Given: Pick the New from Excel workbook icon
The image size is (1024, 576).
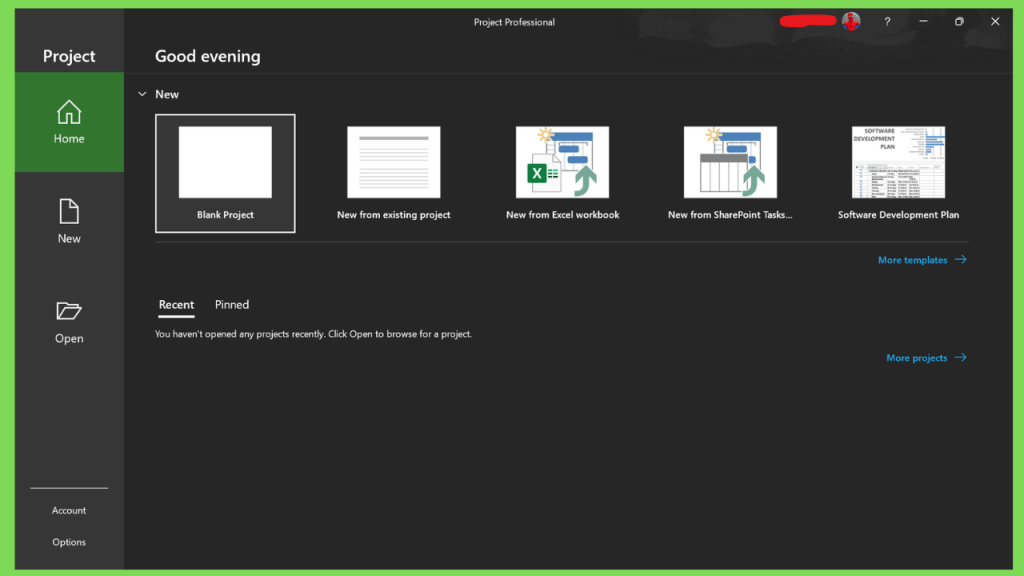Looking at the screenshot, I should [562, 162].
